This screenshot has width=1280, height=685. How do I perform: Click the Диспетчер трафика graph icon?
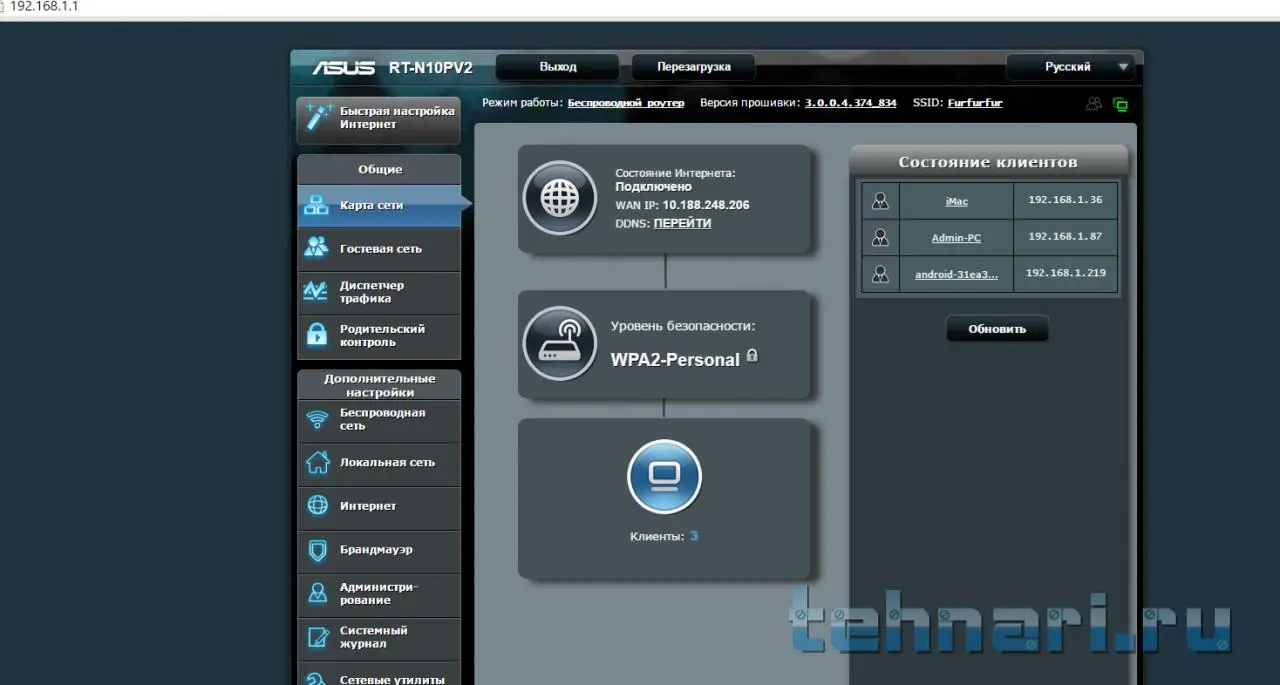[x=316, y=291]
